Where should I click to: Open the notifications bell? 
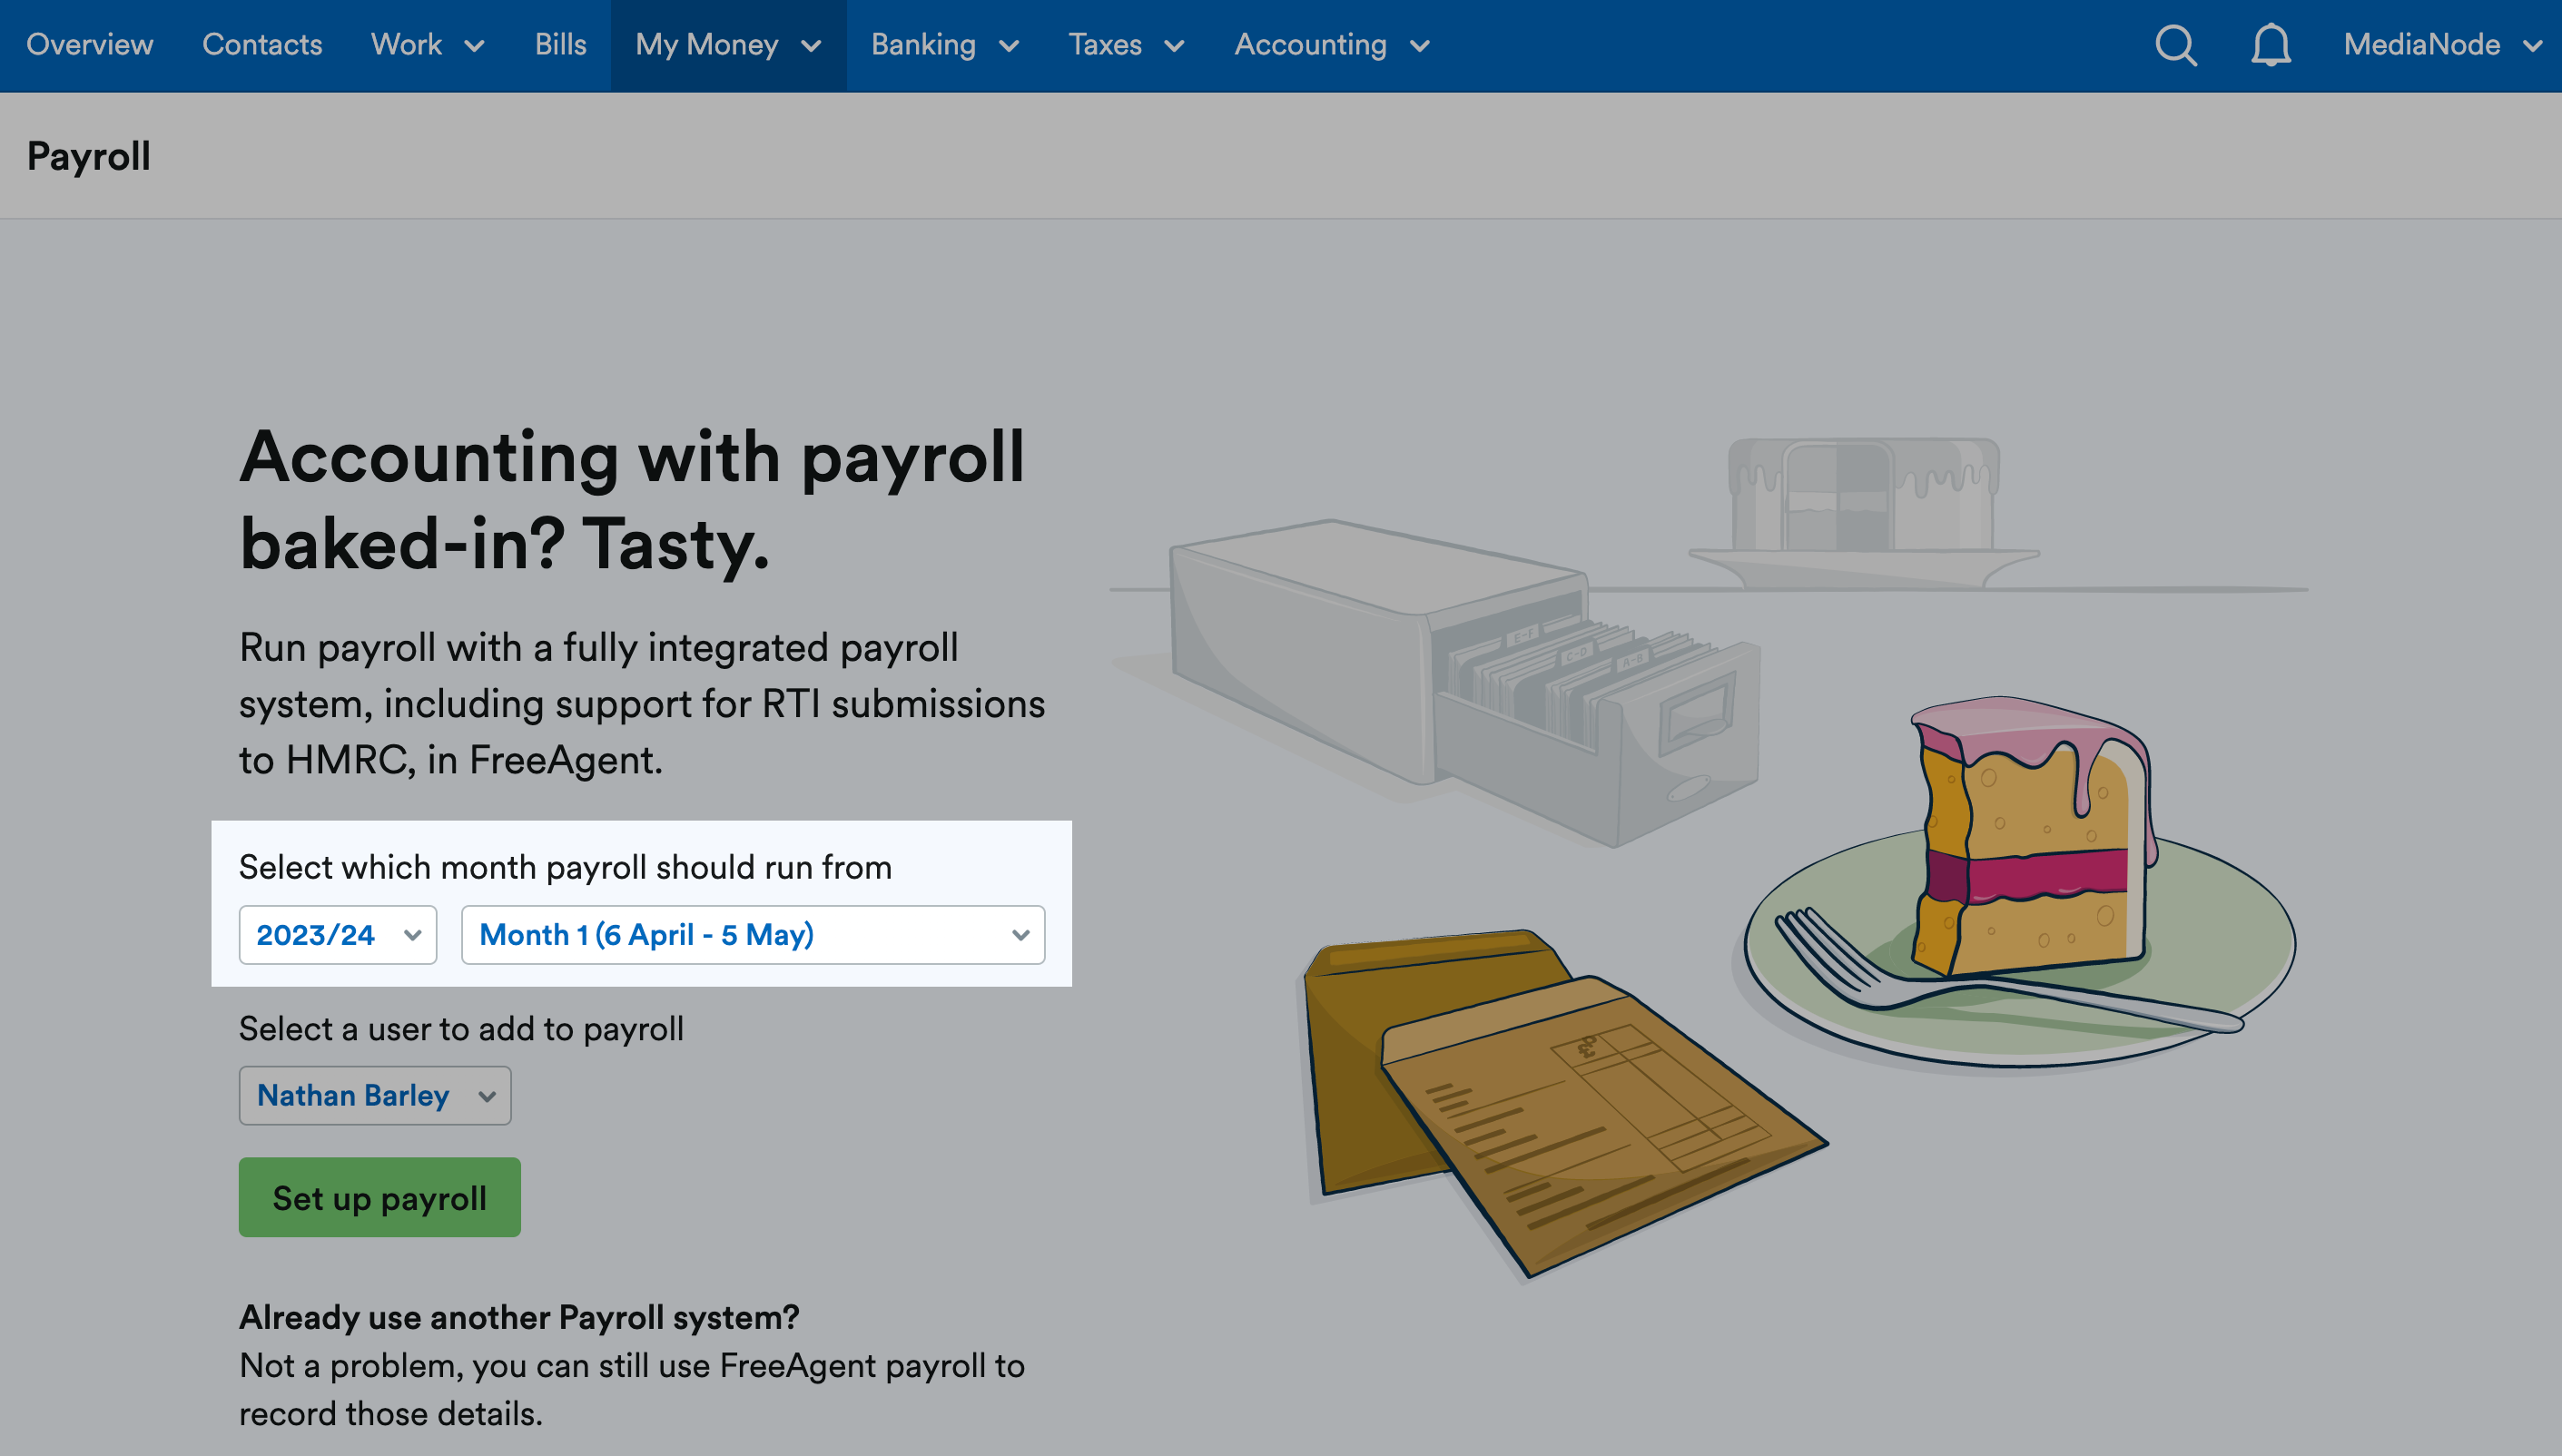2271,45
